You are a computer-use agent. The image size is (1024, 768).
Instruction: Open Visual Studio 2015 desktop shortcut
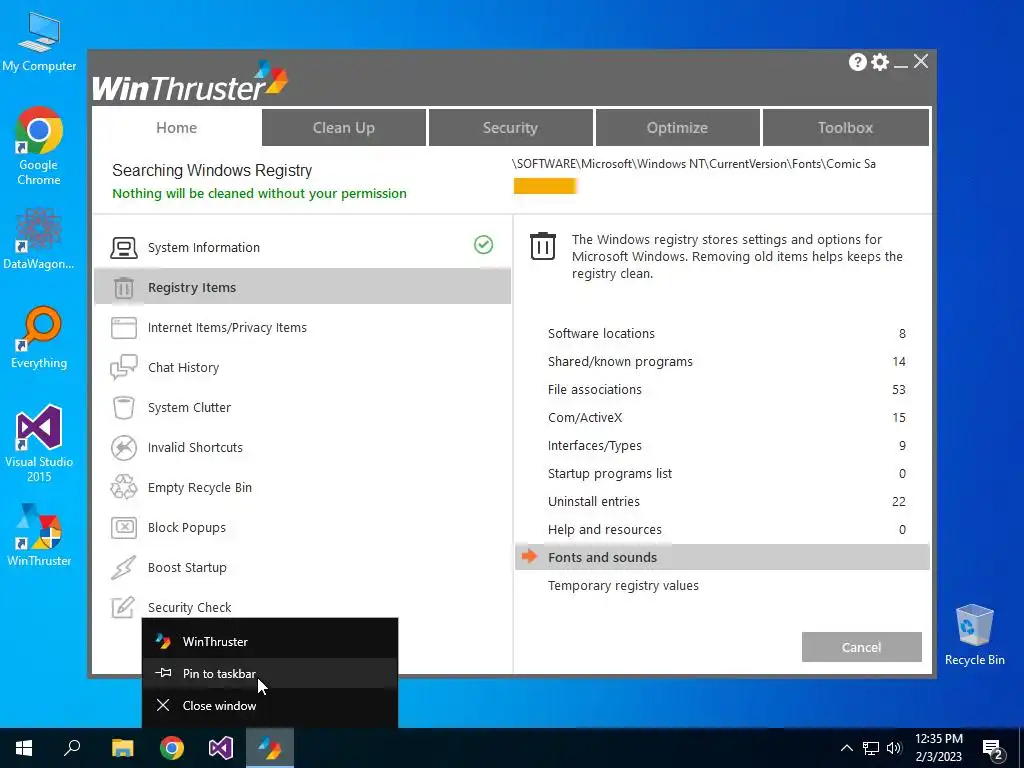[39, 443]
